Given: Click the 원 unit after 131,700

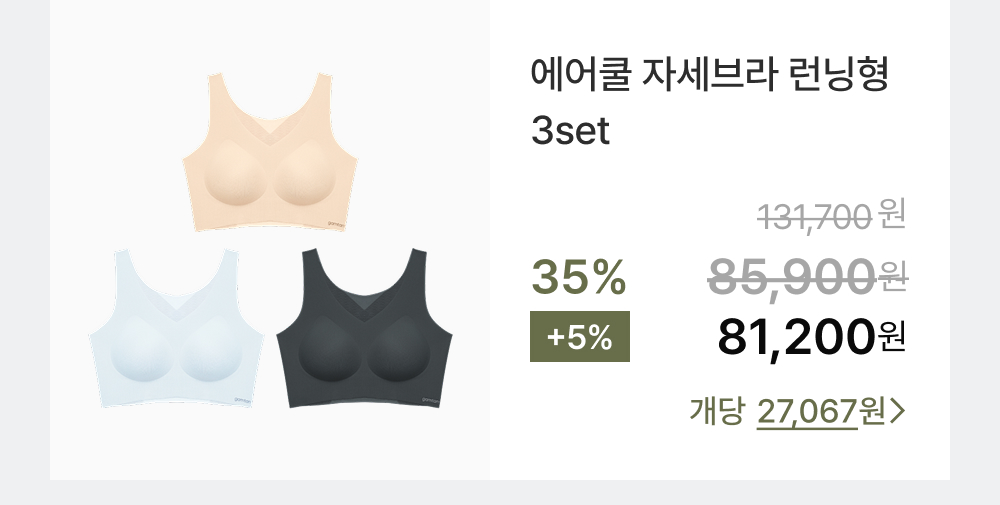Looking at the screenshot, I should pyautogui.click(x=892, y=214).
